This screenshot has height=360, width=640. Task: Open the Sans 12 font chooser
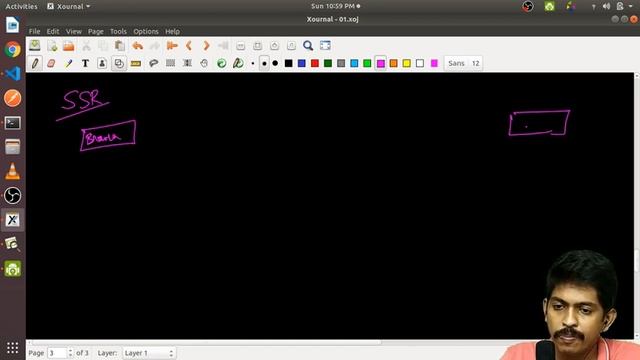tap(463, 63)
